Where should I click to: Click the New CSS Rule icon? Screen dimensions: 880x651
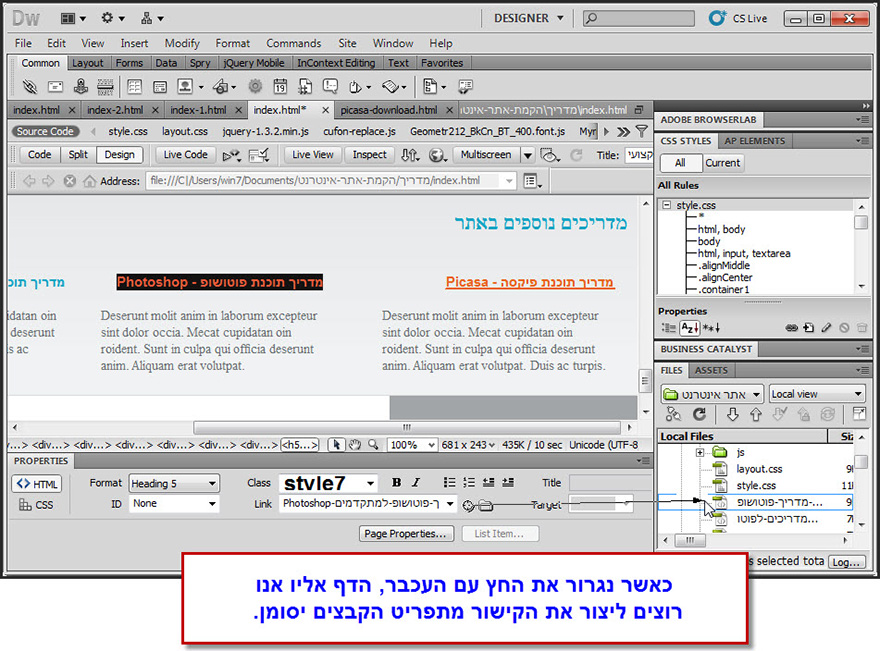(809, 328)
